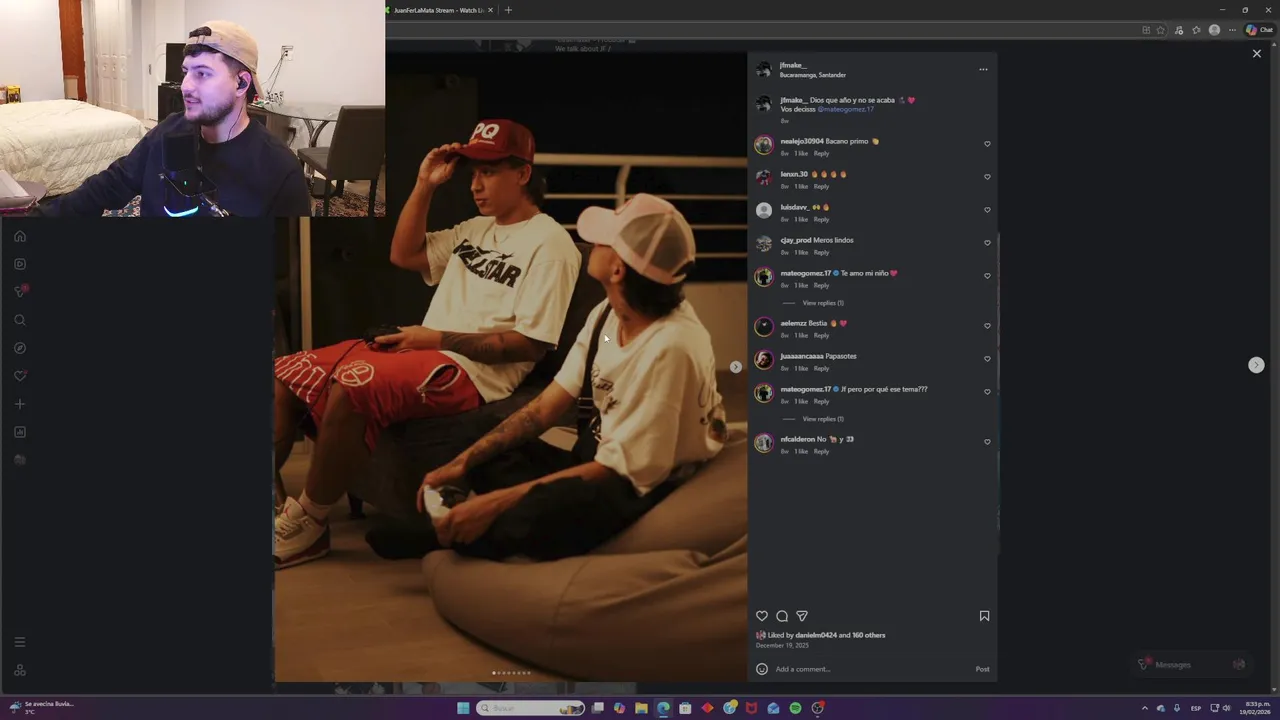Click the comment bubble icon below the post
1280x720 pixels.
[x=782, y=616]
